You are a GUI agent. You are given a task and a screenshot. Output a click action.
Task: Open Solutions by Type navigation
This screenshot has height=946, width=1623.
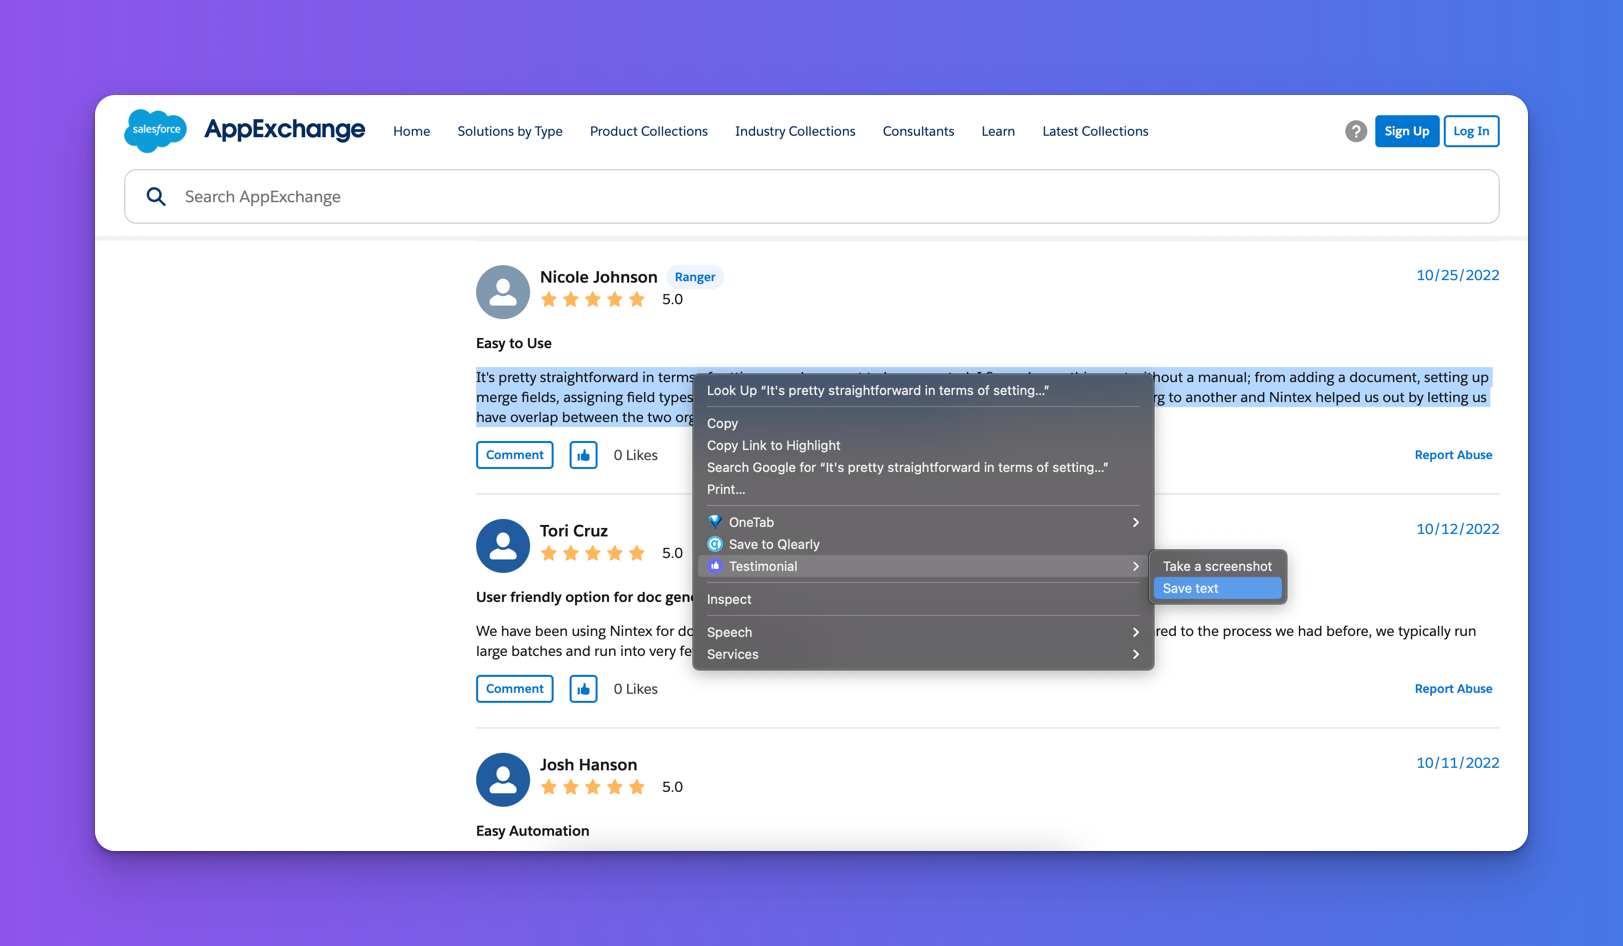coord(510,131)
